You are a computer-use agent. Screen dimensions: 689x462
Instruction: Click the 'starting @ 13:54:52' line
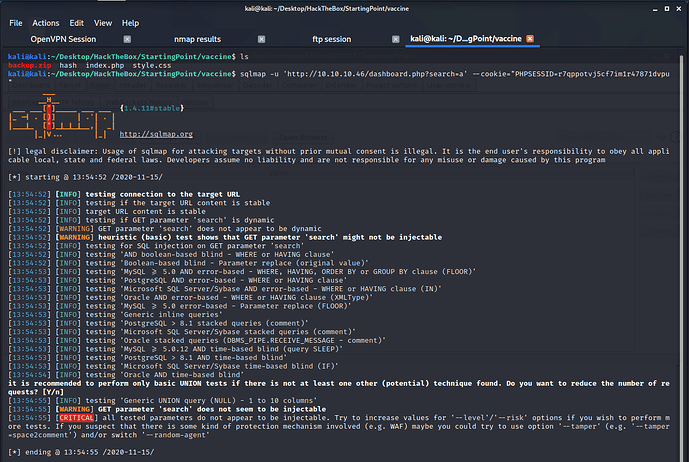click(x=86, y=177)
